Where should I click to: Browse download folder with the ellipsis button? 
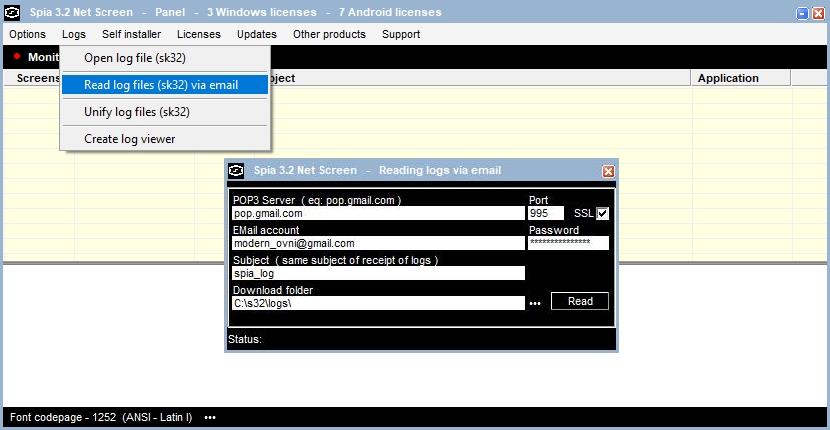pyautogui.click(x=535, y=303)
